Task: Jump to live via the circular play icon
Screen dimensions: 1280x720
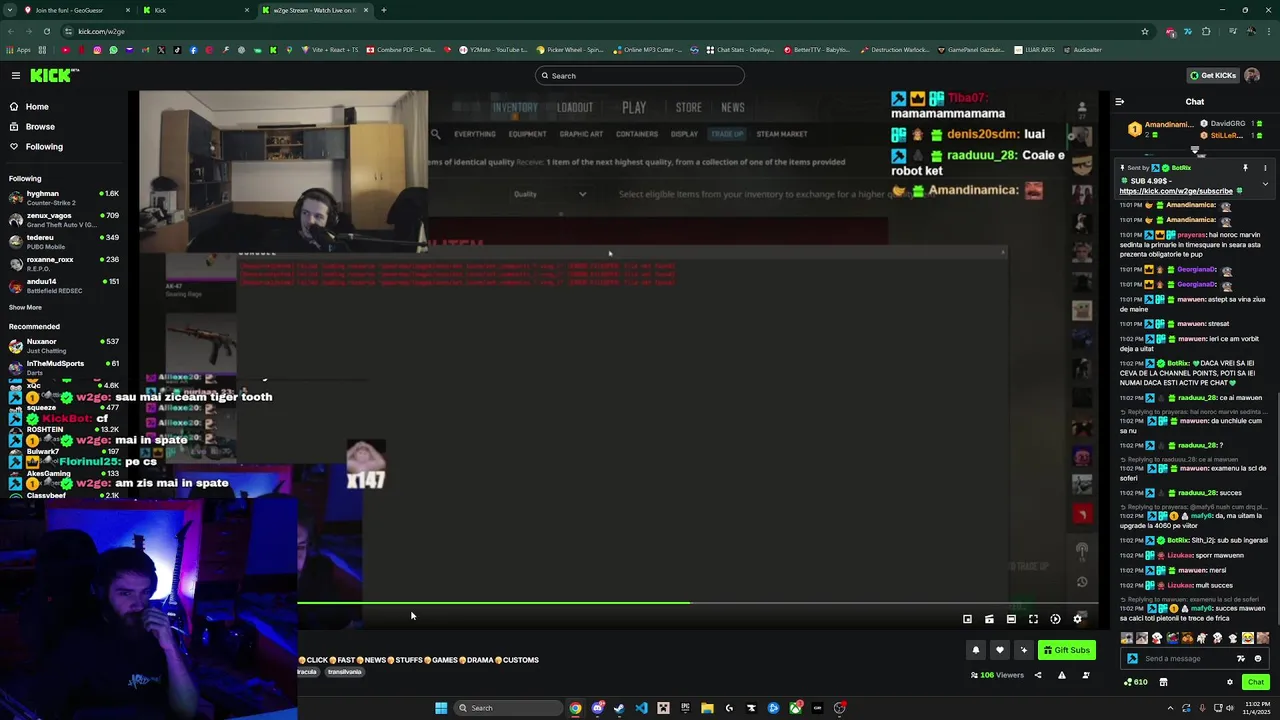Action: click(x=1055, y=619)
